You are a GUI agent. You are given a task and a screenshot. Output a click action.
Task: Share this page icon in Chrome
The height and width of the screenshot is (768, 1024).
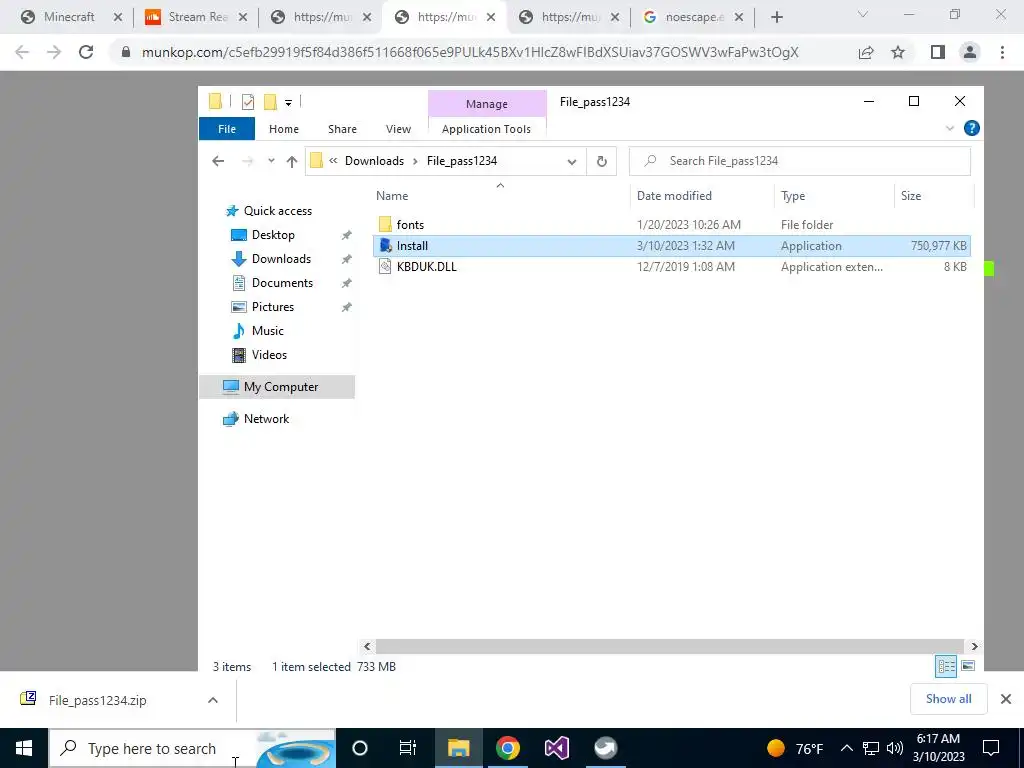(866, 52)
